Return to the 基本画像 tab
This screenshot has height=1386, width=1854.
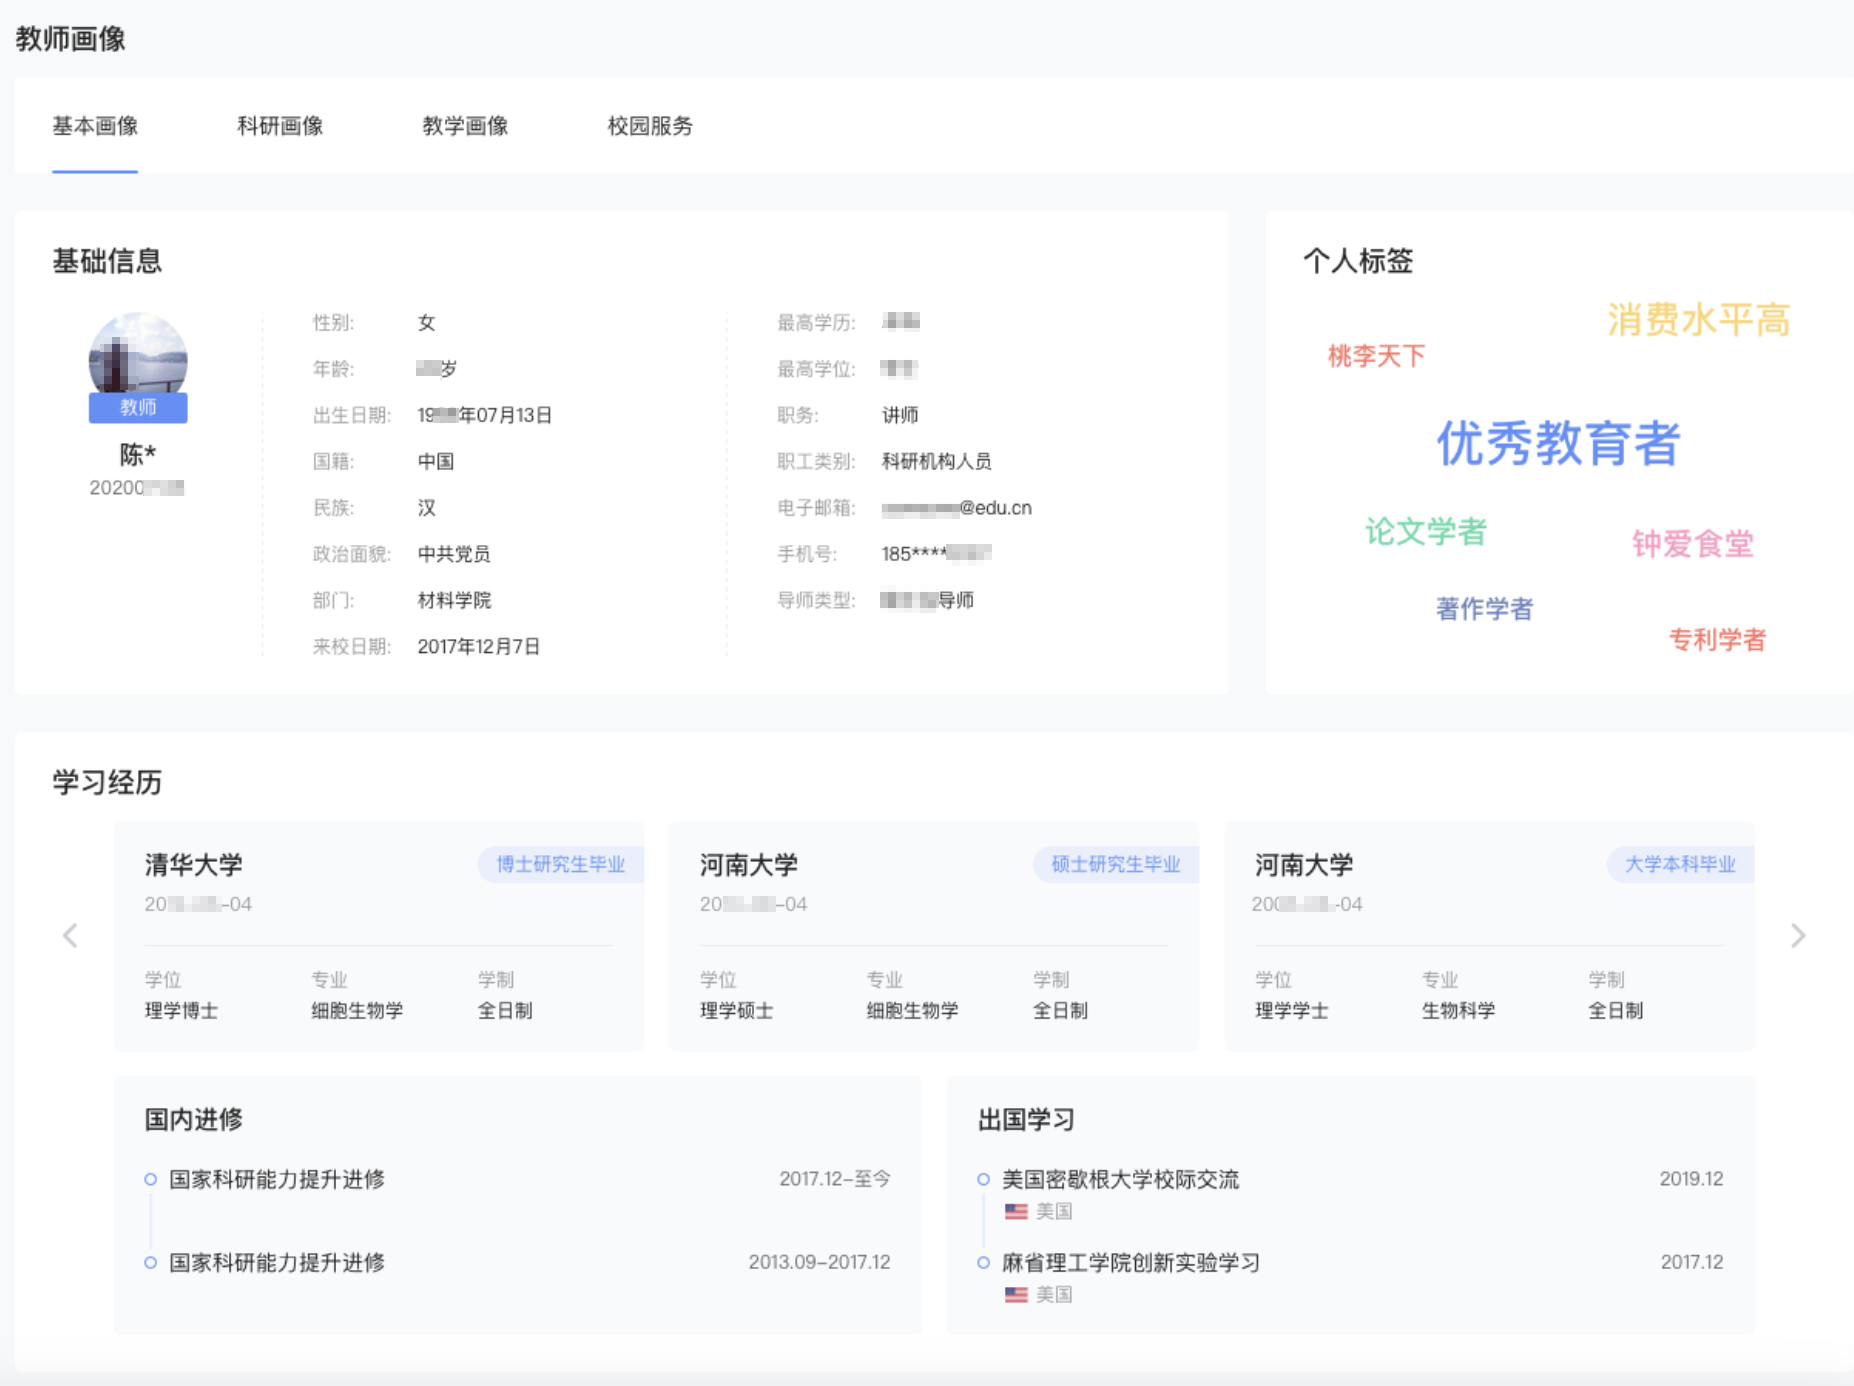click(x=95, y=126)
